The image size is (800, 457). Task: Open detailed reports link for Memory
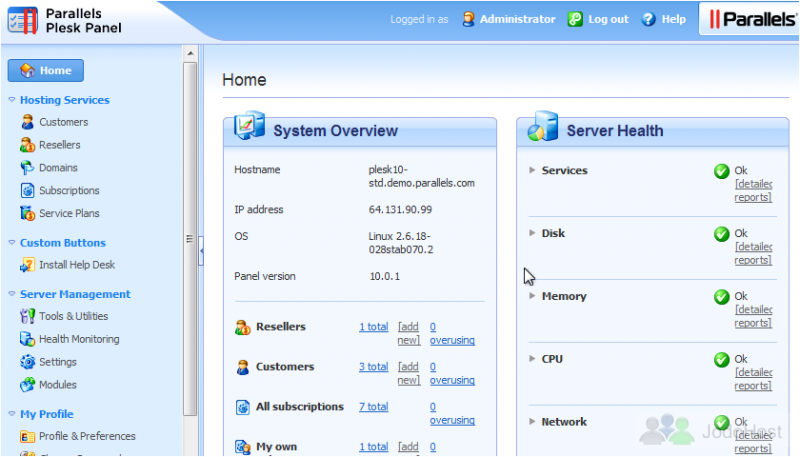click(x=754, y=316)
